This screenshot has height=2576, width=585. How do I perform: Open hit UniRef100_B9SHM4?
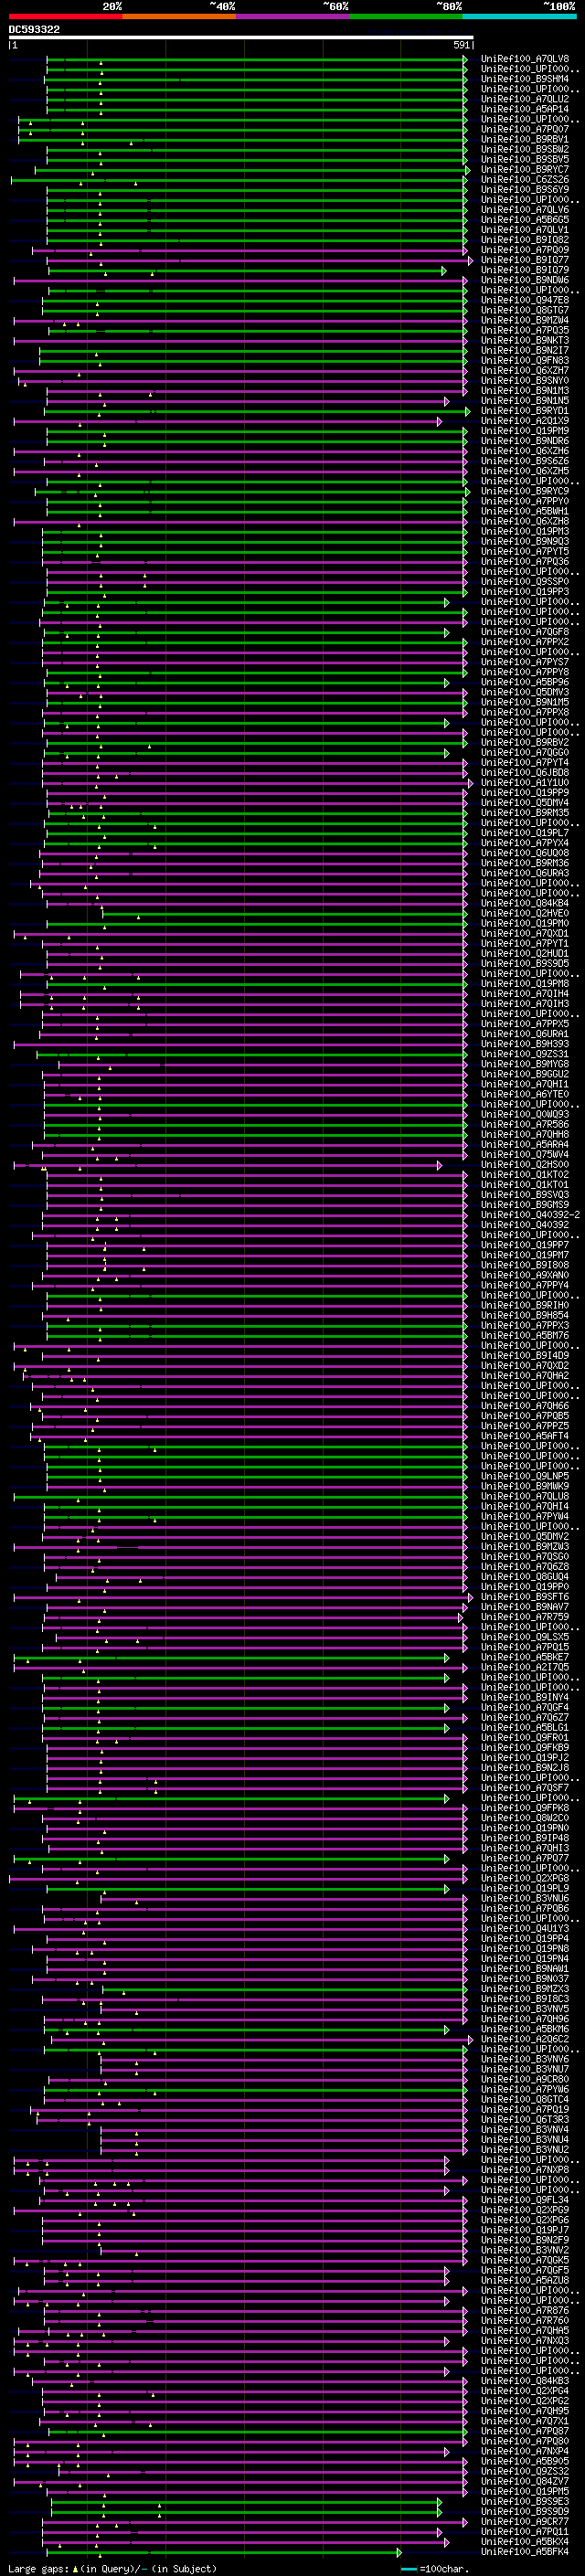525,79
